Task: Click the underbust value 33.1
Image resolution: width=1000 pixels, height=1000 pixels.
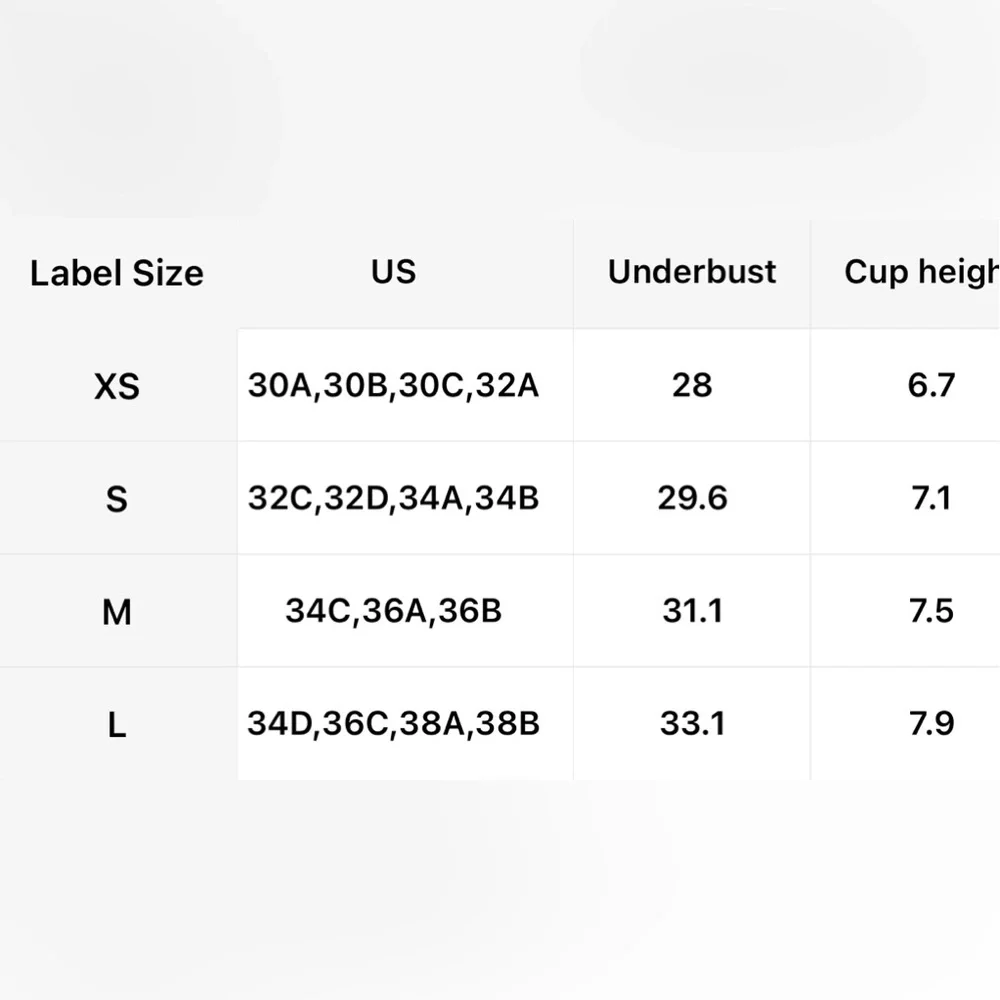Action: [x=692, y=723]
